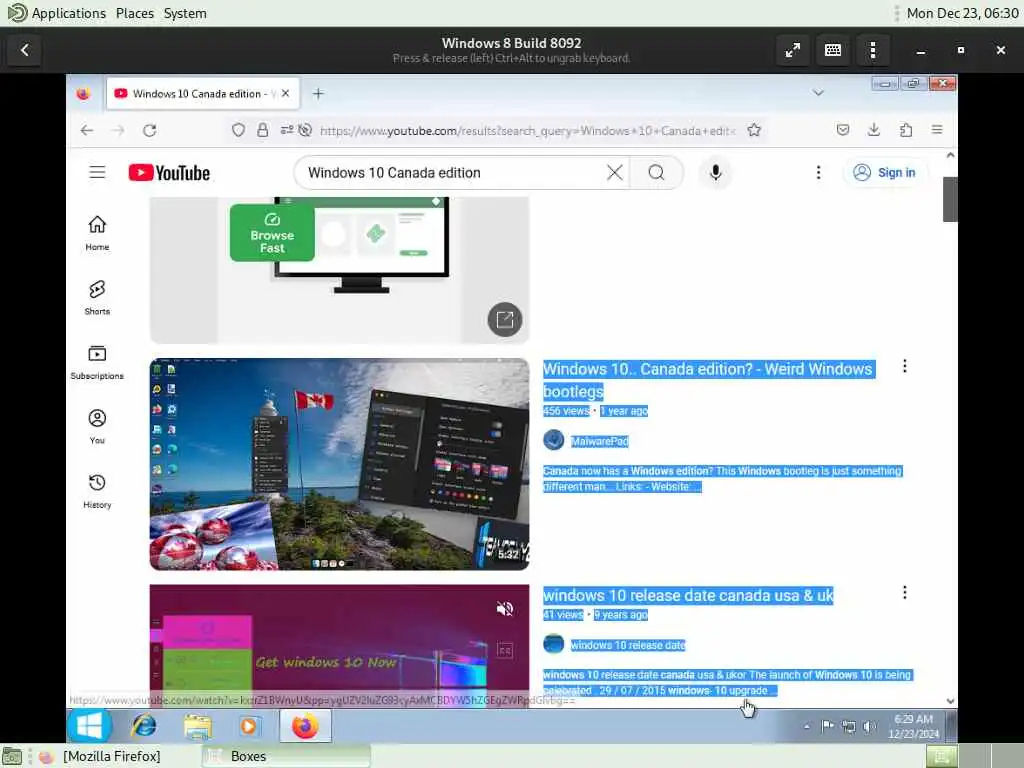This screenshot has width=1024, height=768.
Task: Open Boxes keyboard shortcuts menu
Action: click(833, 50)
